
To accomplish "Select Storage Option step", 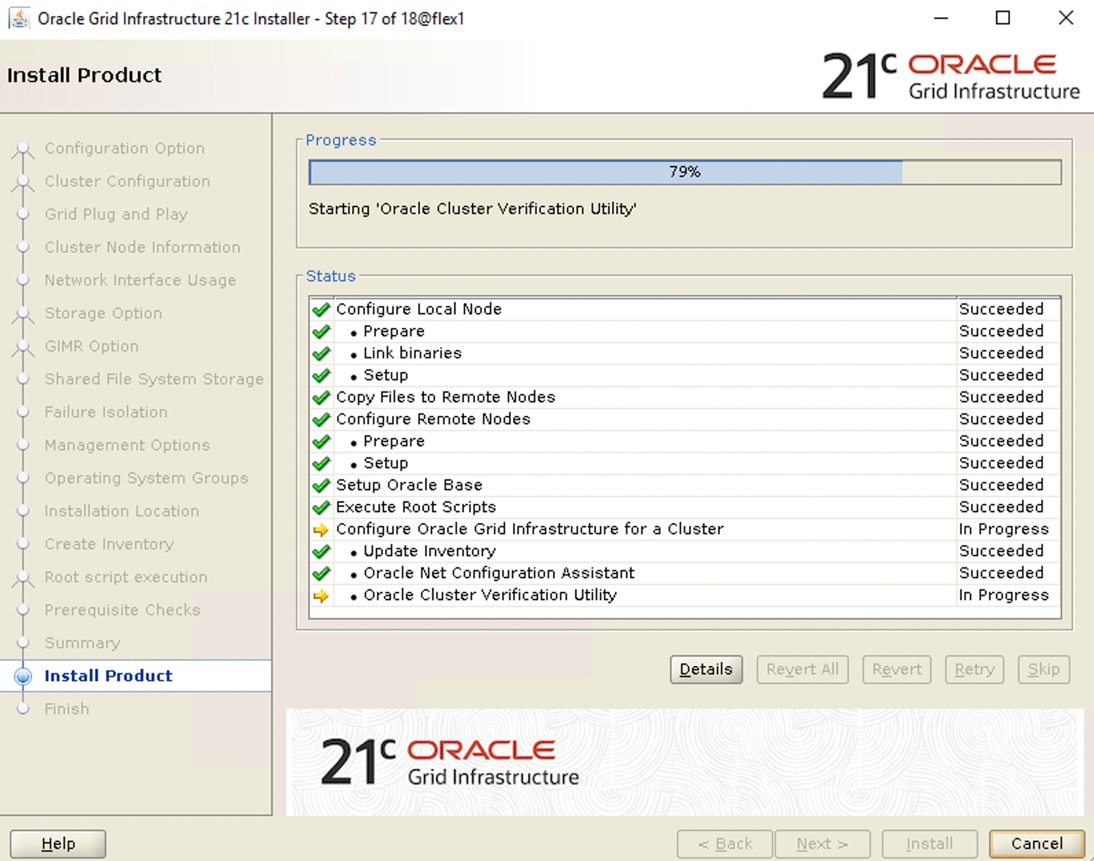I will coord(103,313).
